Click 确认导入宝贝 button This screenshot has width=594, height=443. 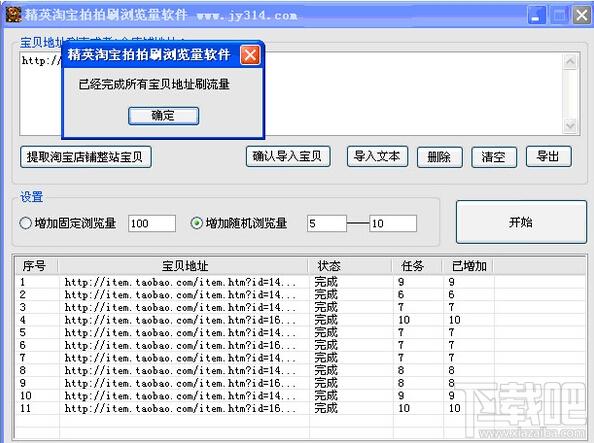coord(288,157)
